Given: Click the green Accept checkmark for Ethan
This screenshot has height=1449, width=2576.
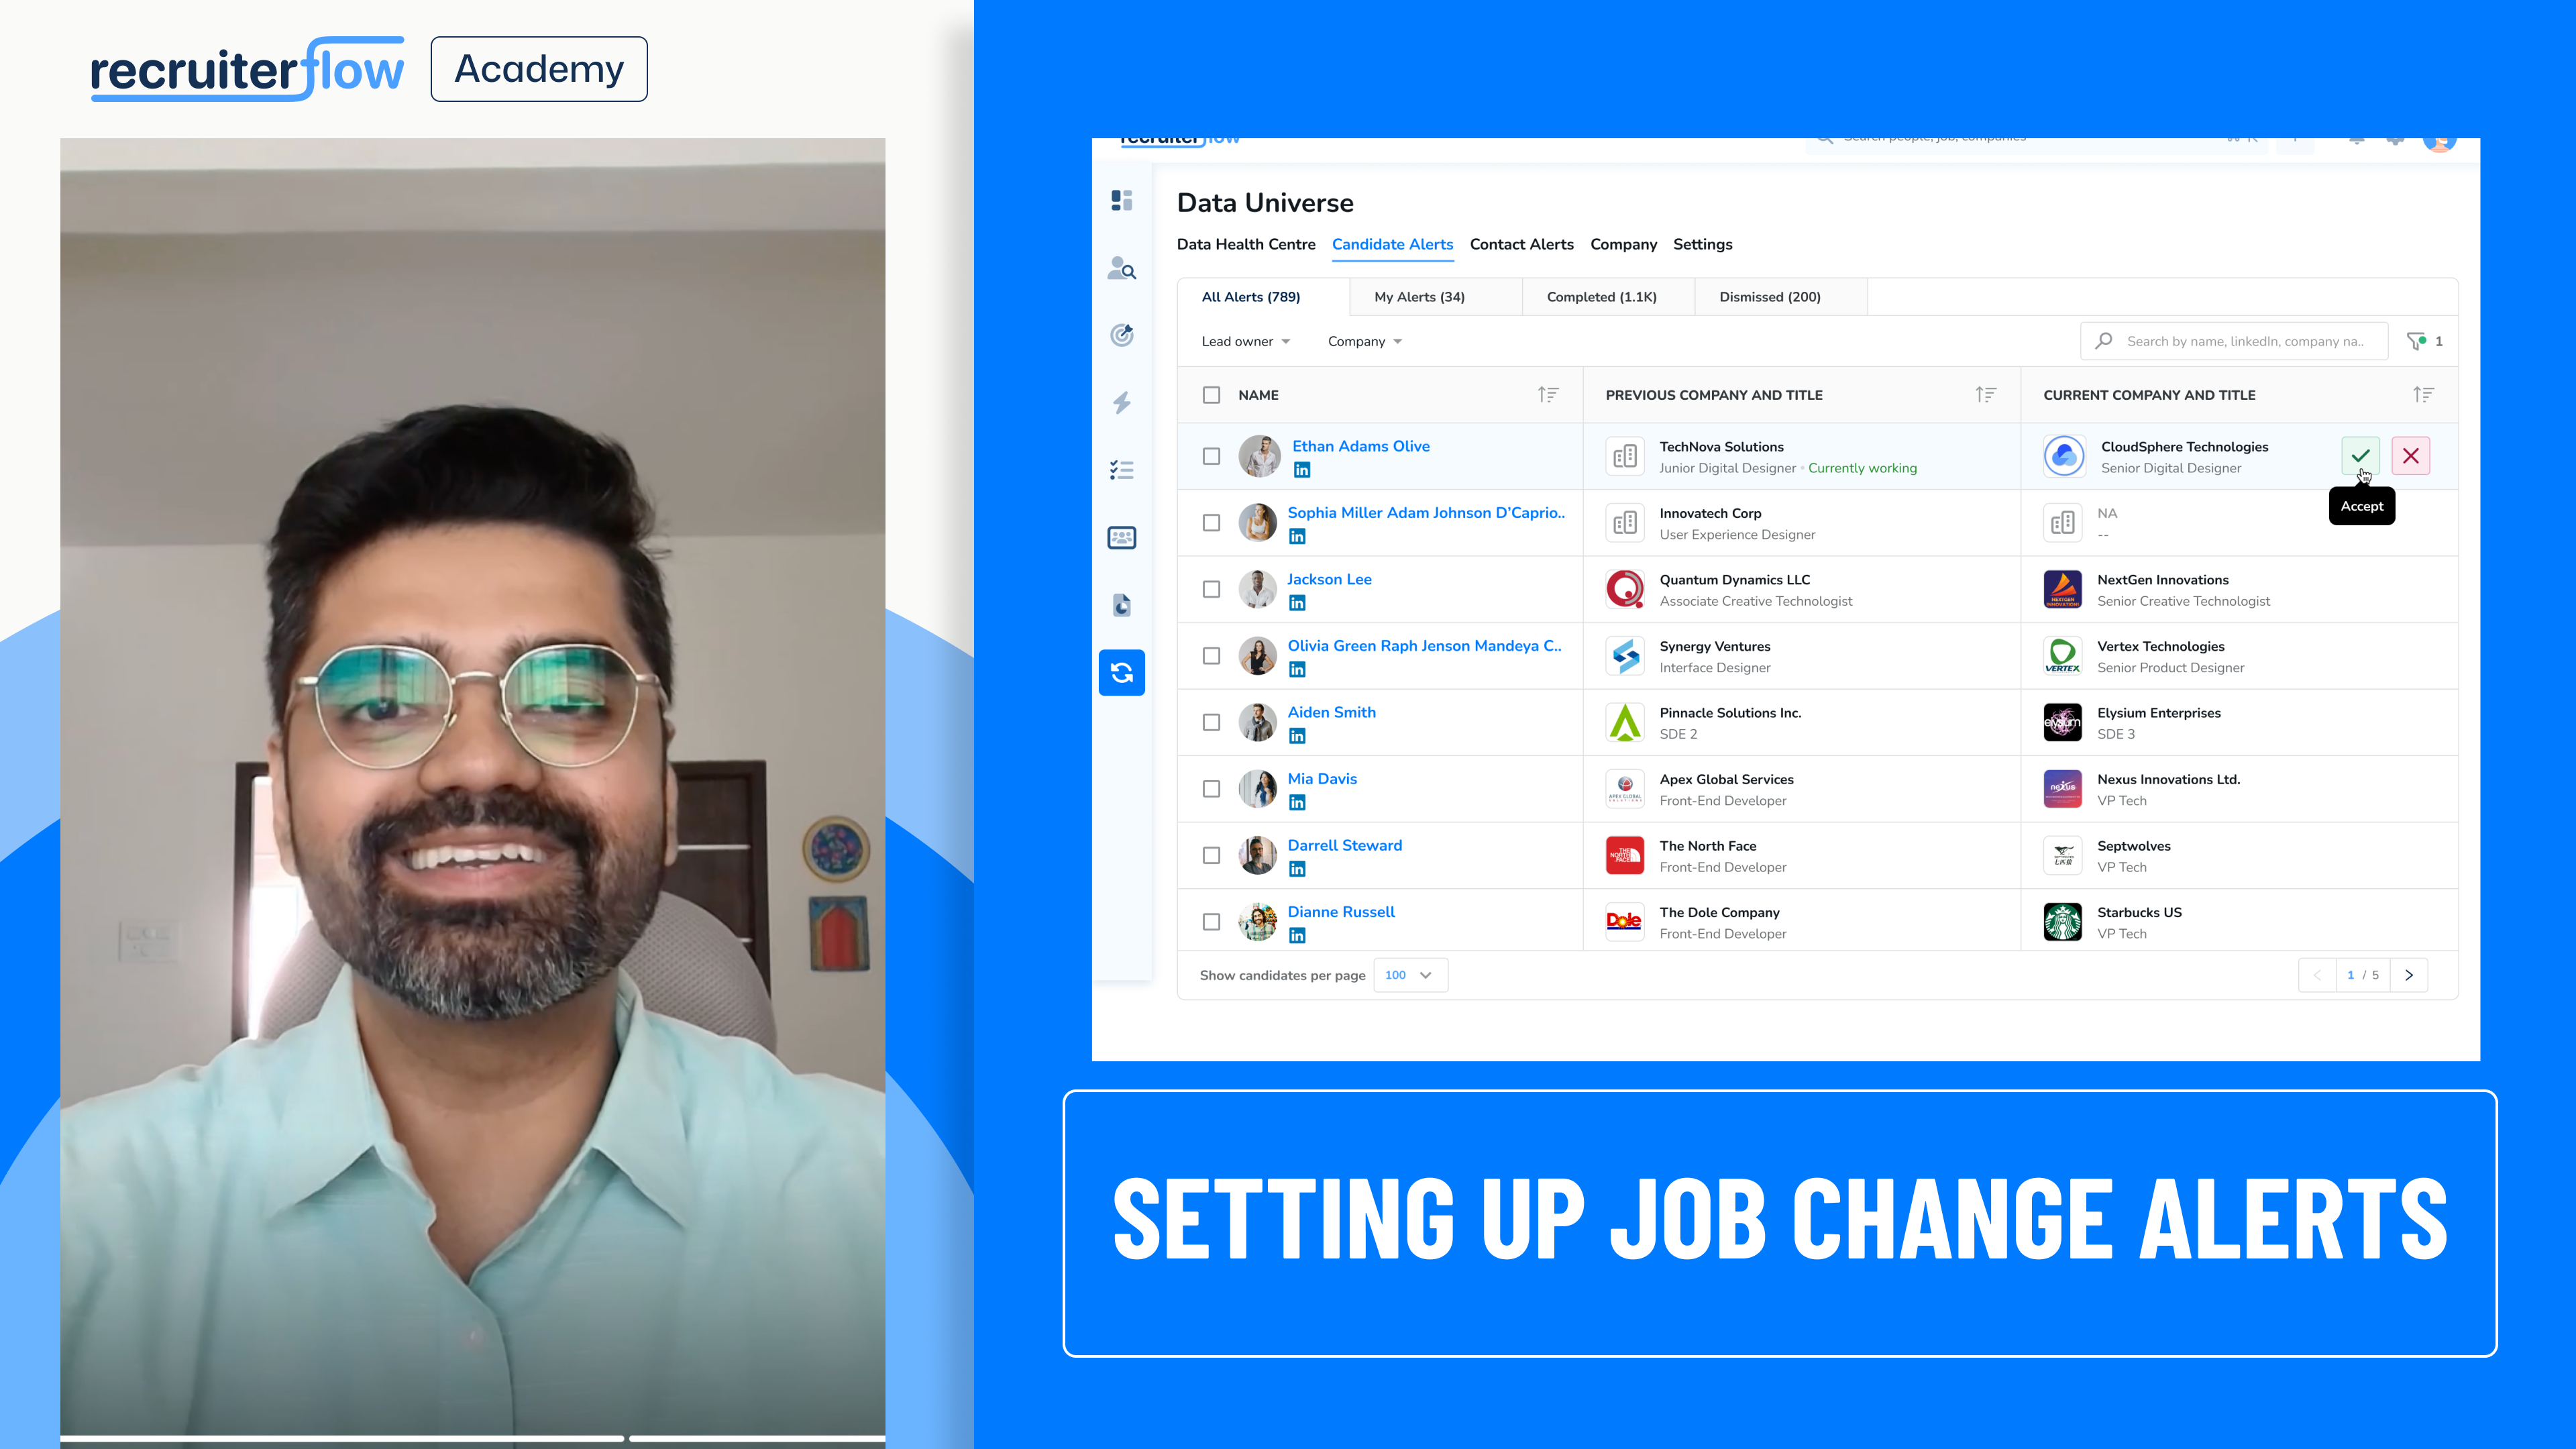Looking at the screenshot, I should (2360, 456).
